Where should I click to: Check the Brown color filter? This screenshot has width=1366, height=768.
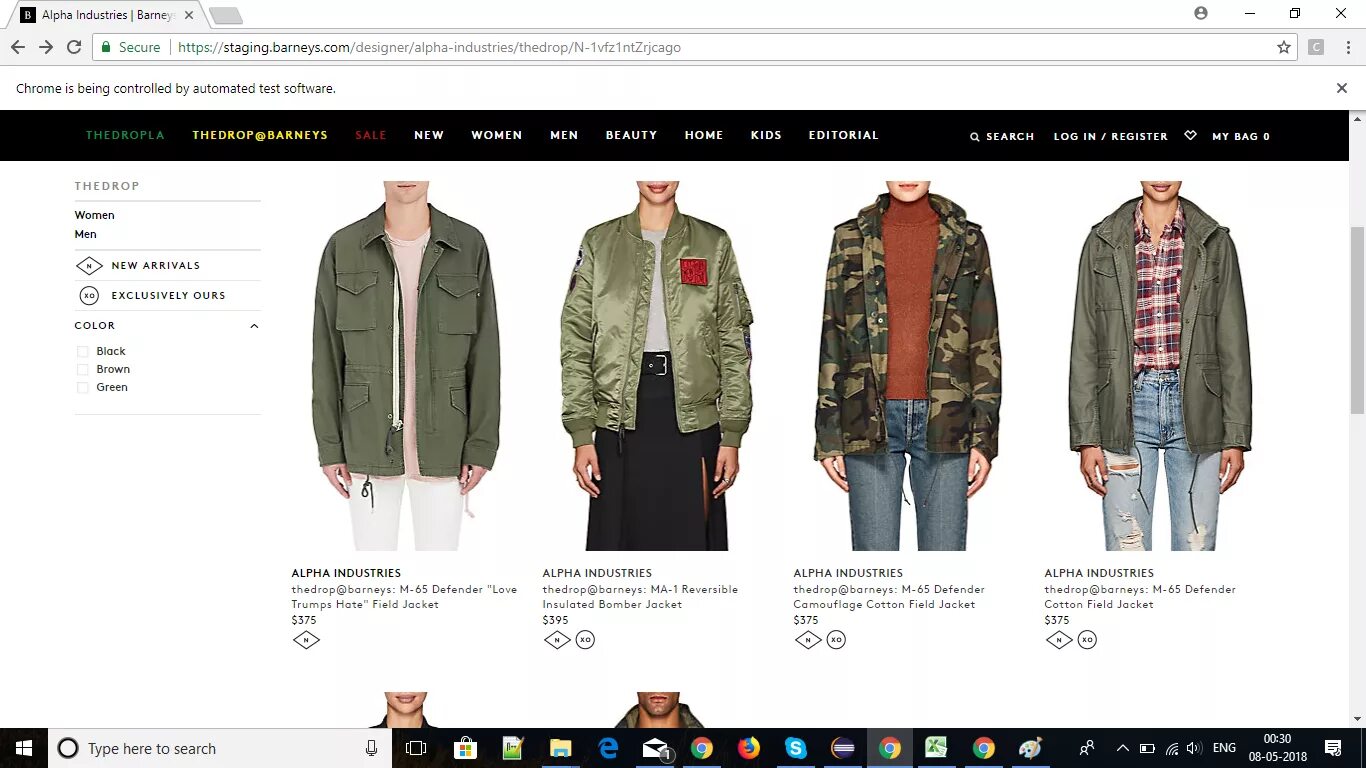[83, 369]
